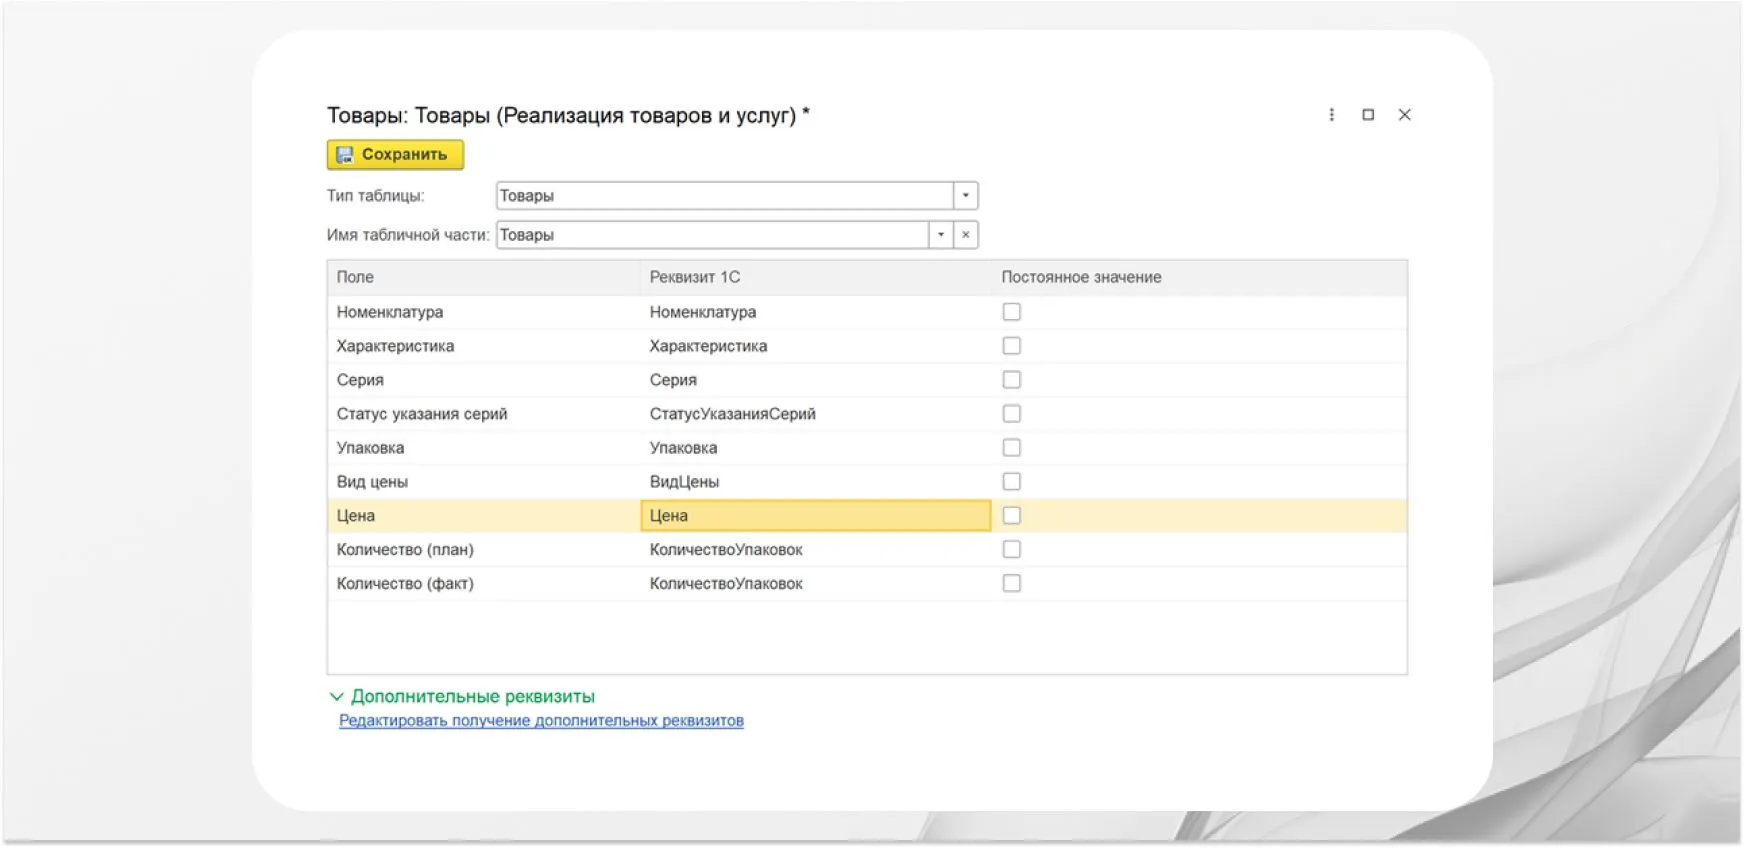Toggle the Характеристика constant value checkbox

pos(1012,346)
